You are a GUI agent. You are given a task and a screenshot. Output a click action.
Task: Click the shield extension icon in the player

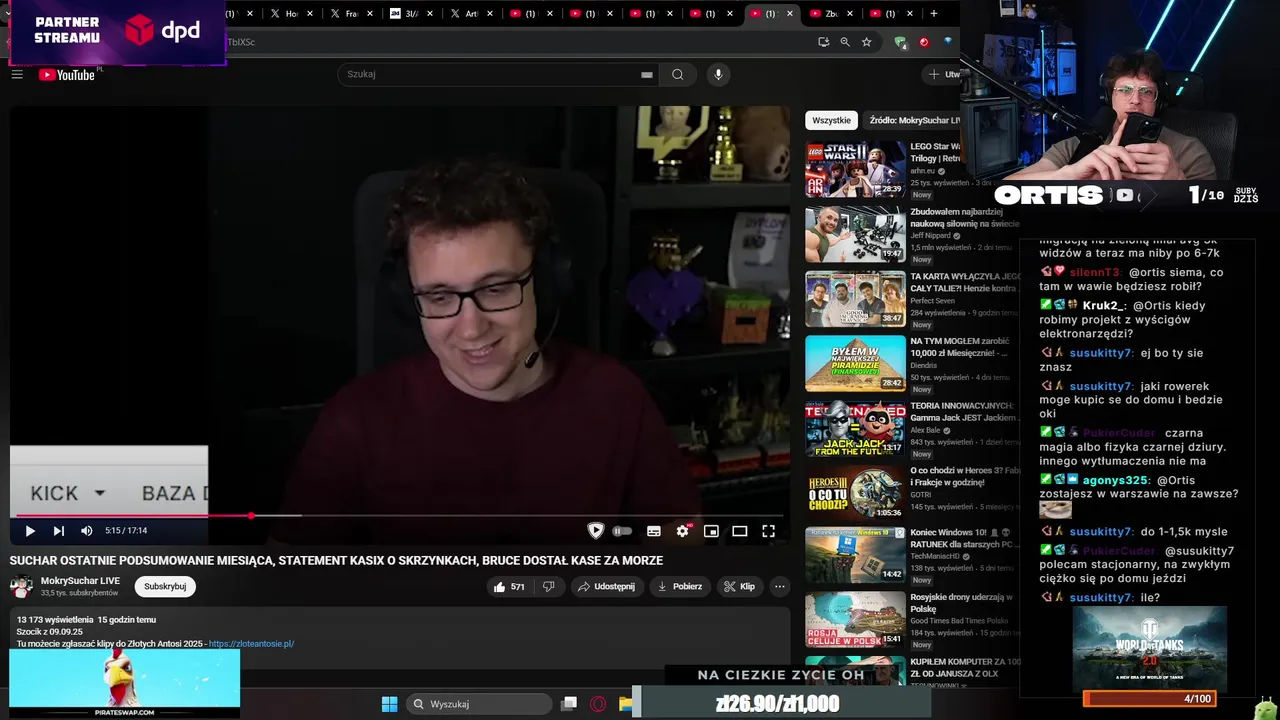[x=596, y=531]
